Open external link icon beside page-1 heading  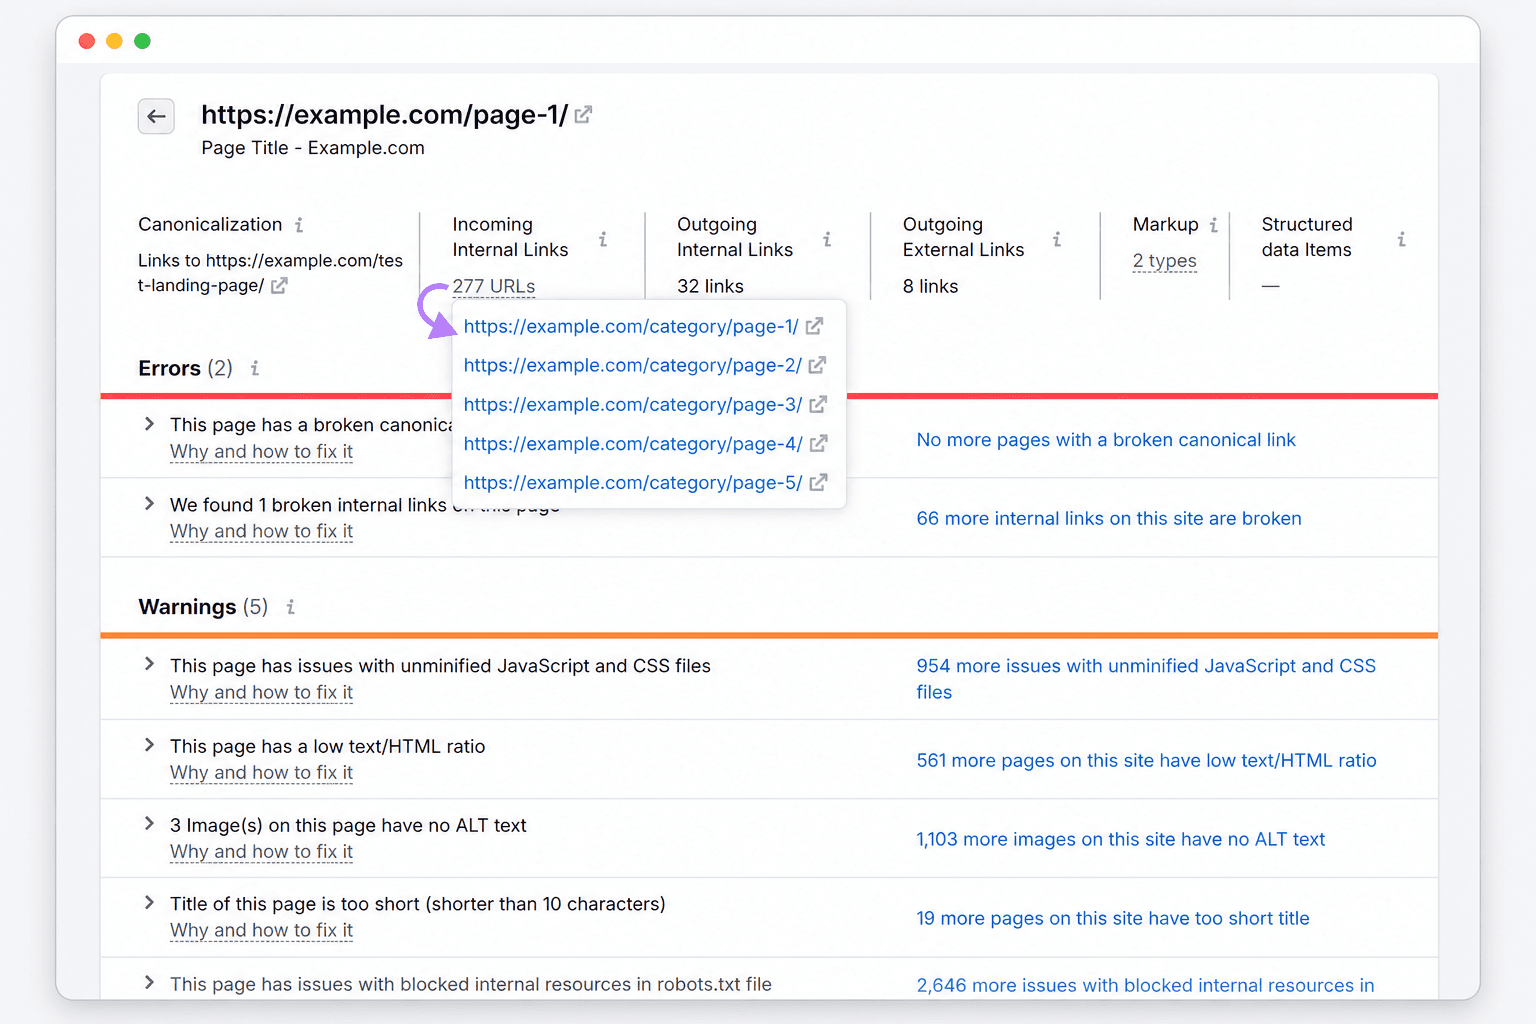point(583,115)
